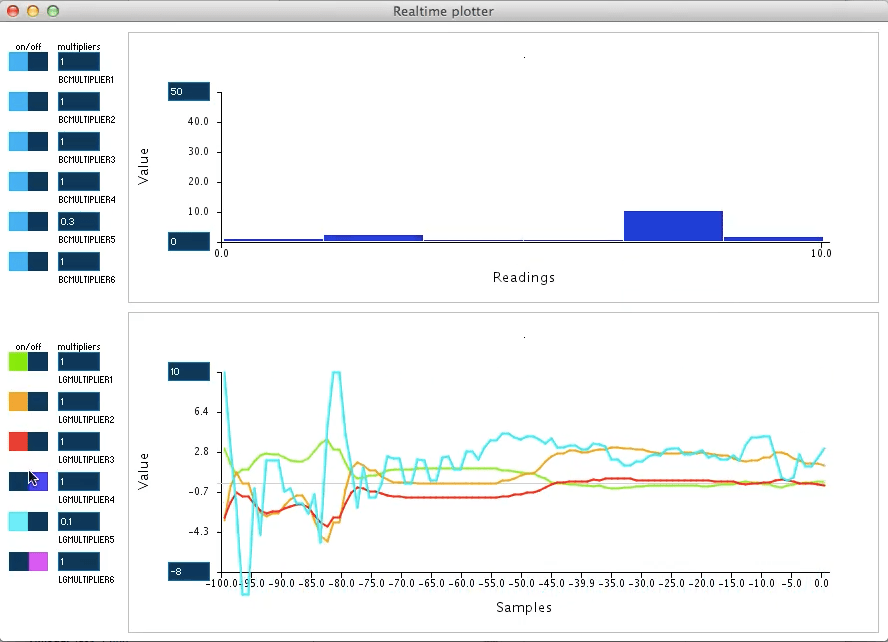Image resolution: width=888 pixels, height=642 pixels.
Task: Toggle the BCMULTIPLIER5 on/off switch
Action: click(27, 221)
